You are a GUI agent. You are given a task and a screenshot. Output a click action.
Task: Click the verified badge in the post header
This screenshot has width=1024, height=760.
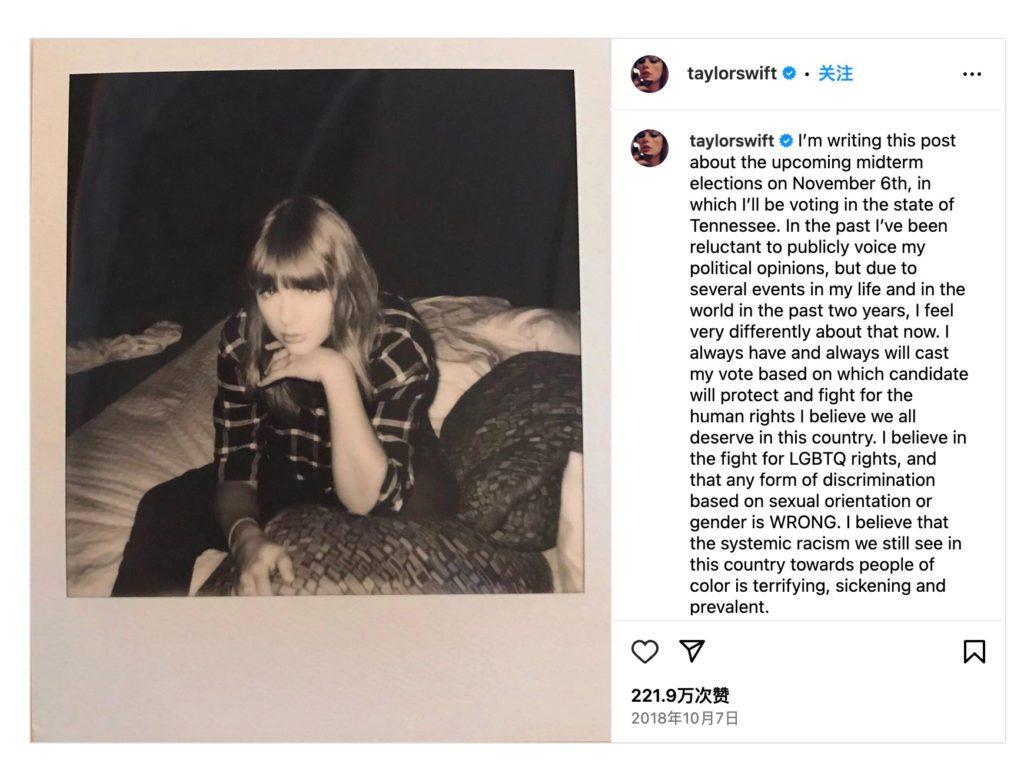(x=789, y=73)
